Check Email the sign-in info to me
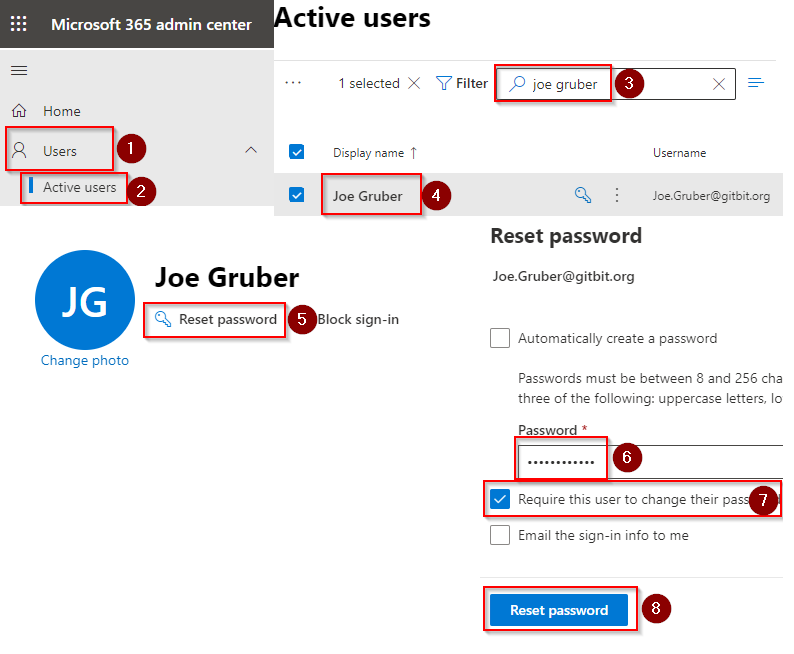Image resolution: width=794 pixels, height=654 pixels. click(500, 535)
